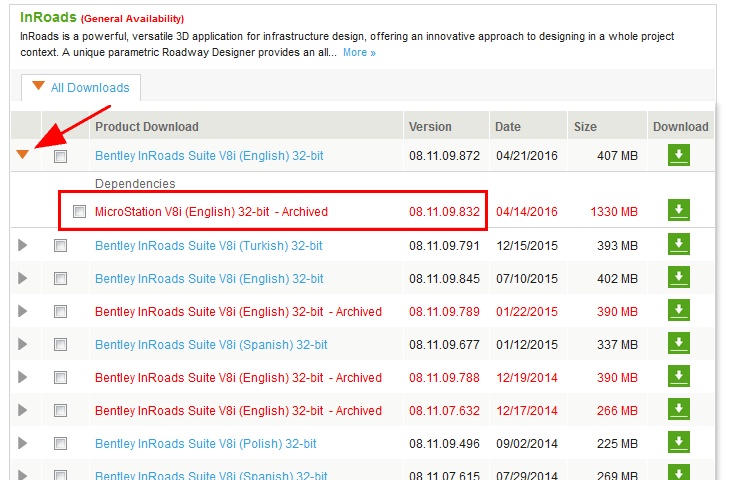Download archived InRoads Suite version 08.11.09.788
The width and height of the screenshot is (747, 480).
(x=678, y=376)
